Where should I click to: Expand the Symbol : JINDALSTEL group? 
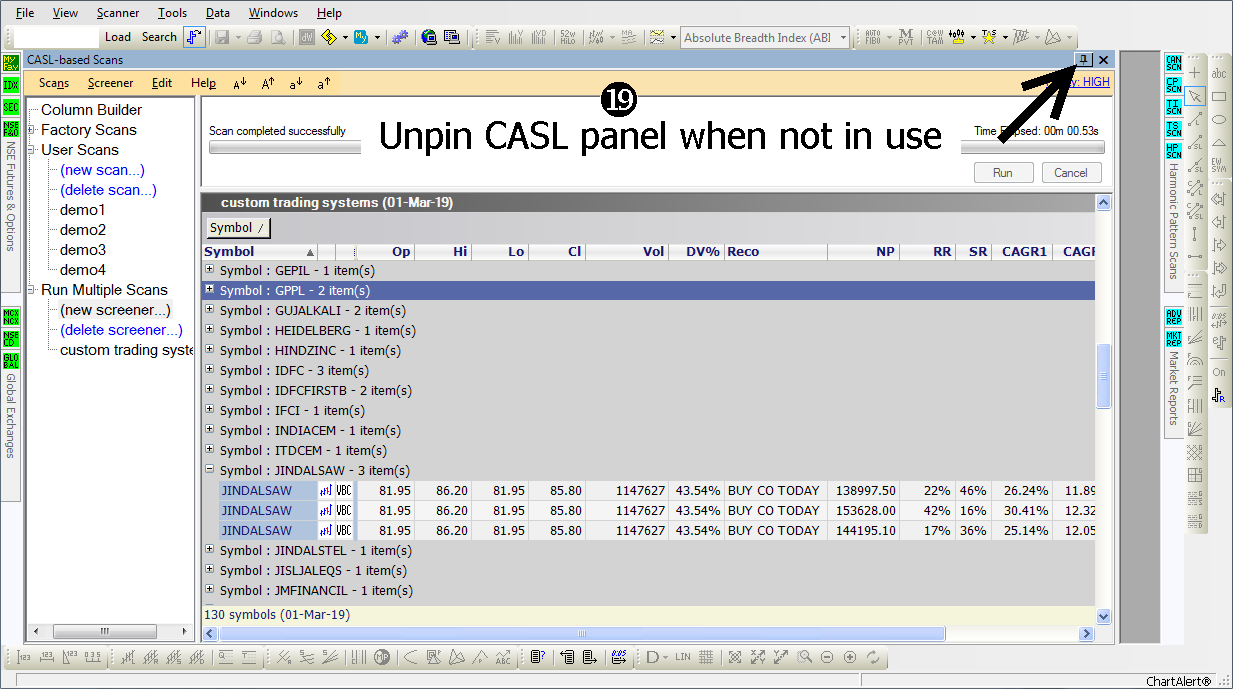click(x=209, y=550)
